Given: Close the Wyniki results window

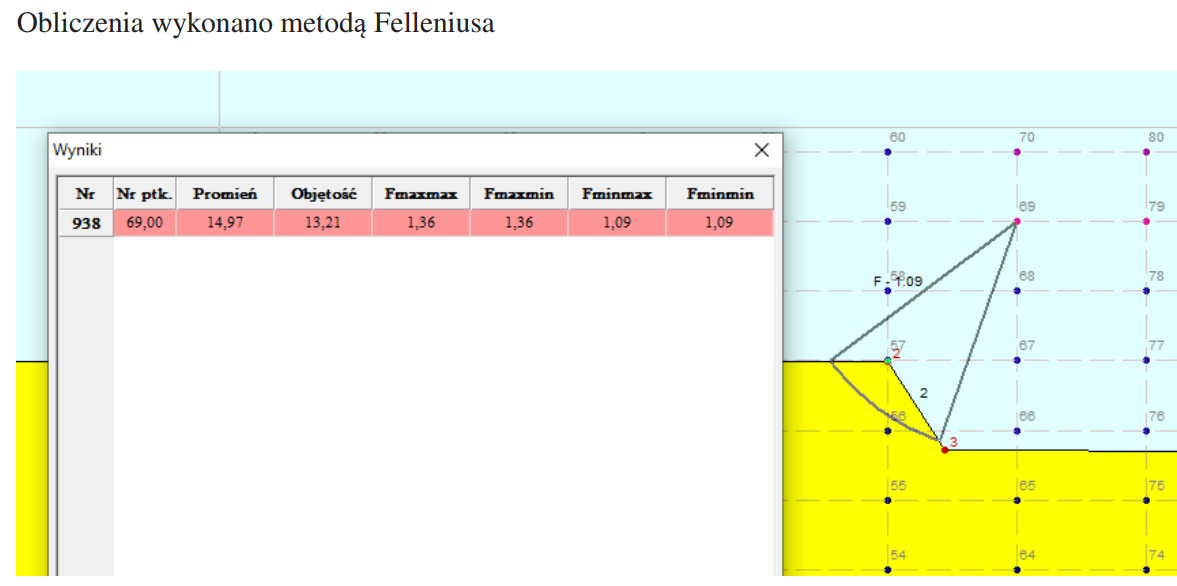Looking at the screenshot, I should click(762, 150).
